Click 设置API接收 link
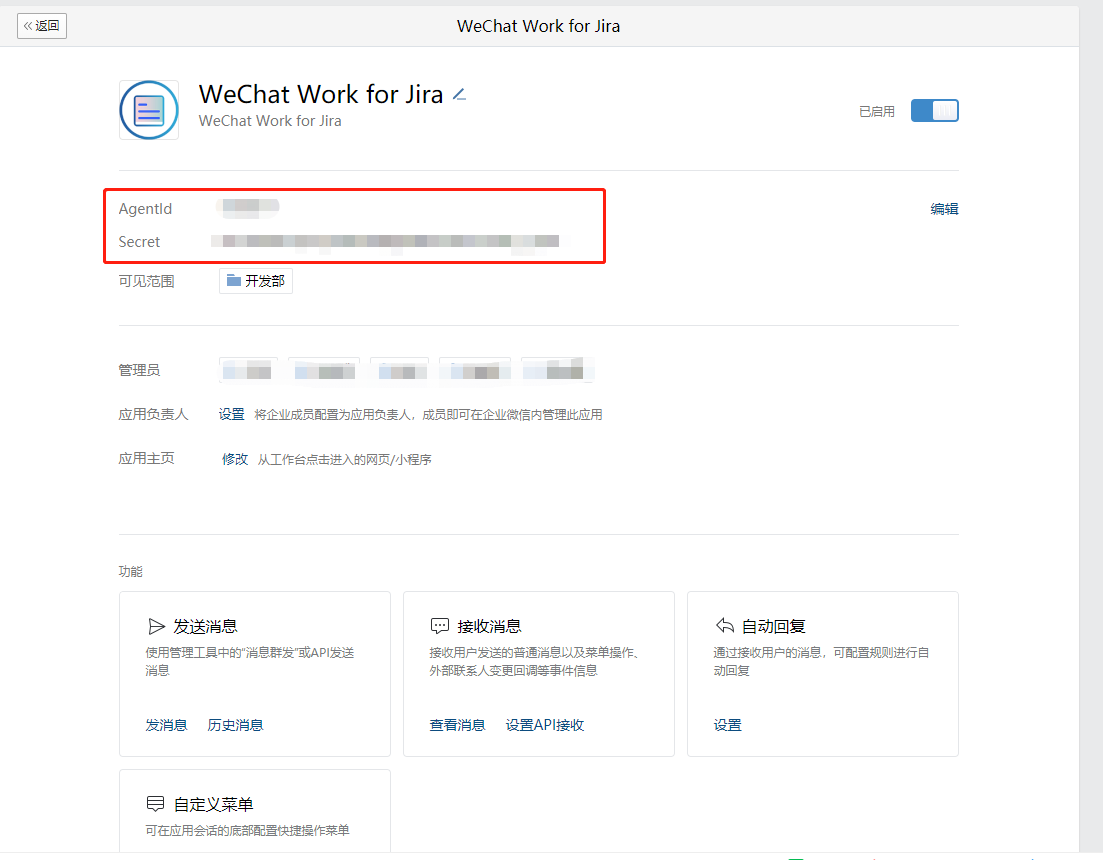Screen dimensions: 1103x860 pos(544,725)
